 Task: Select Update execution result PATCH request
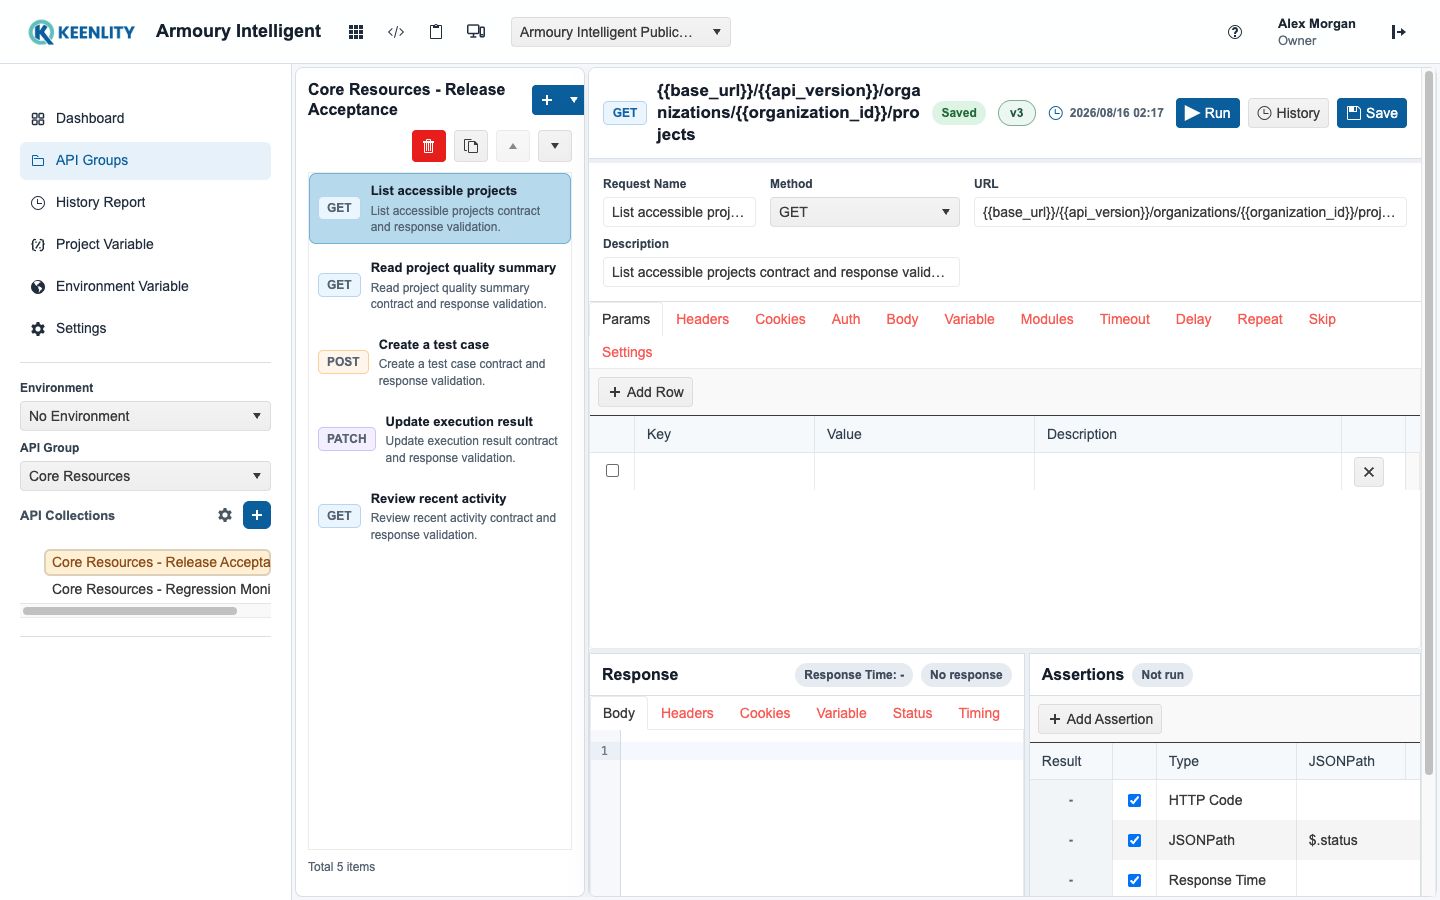[x=440, y=439]
